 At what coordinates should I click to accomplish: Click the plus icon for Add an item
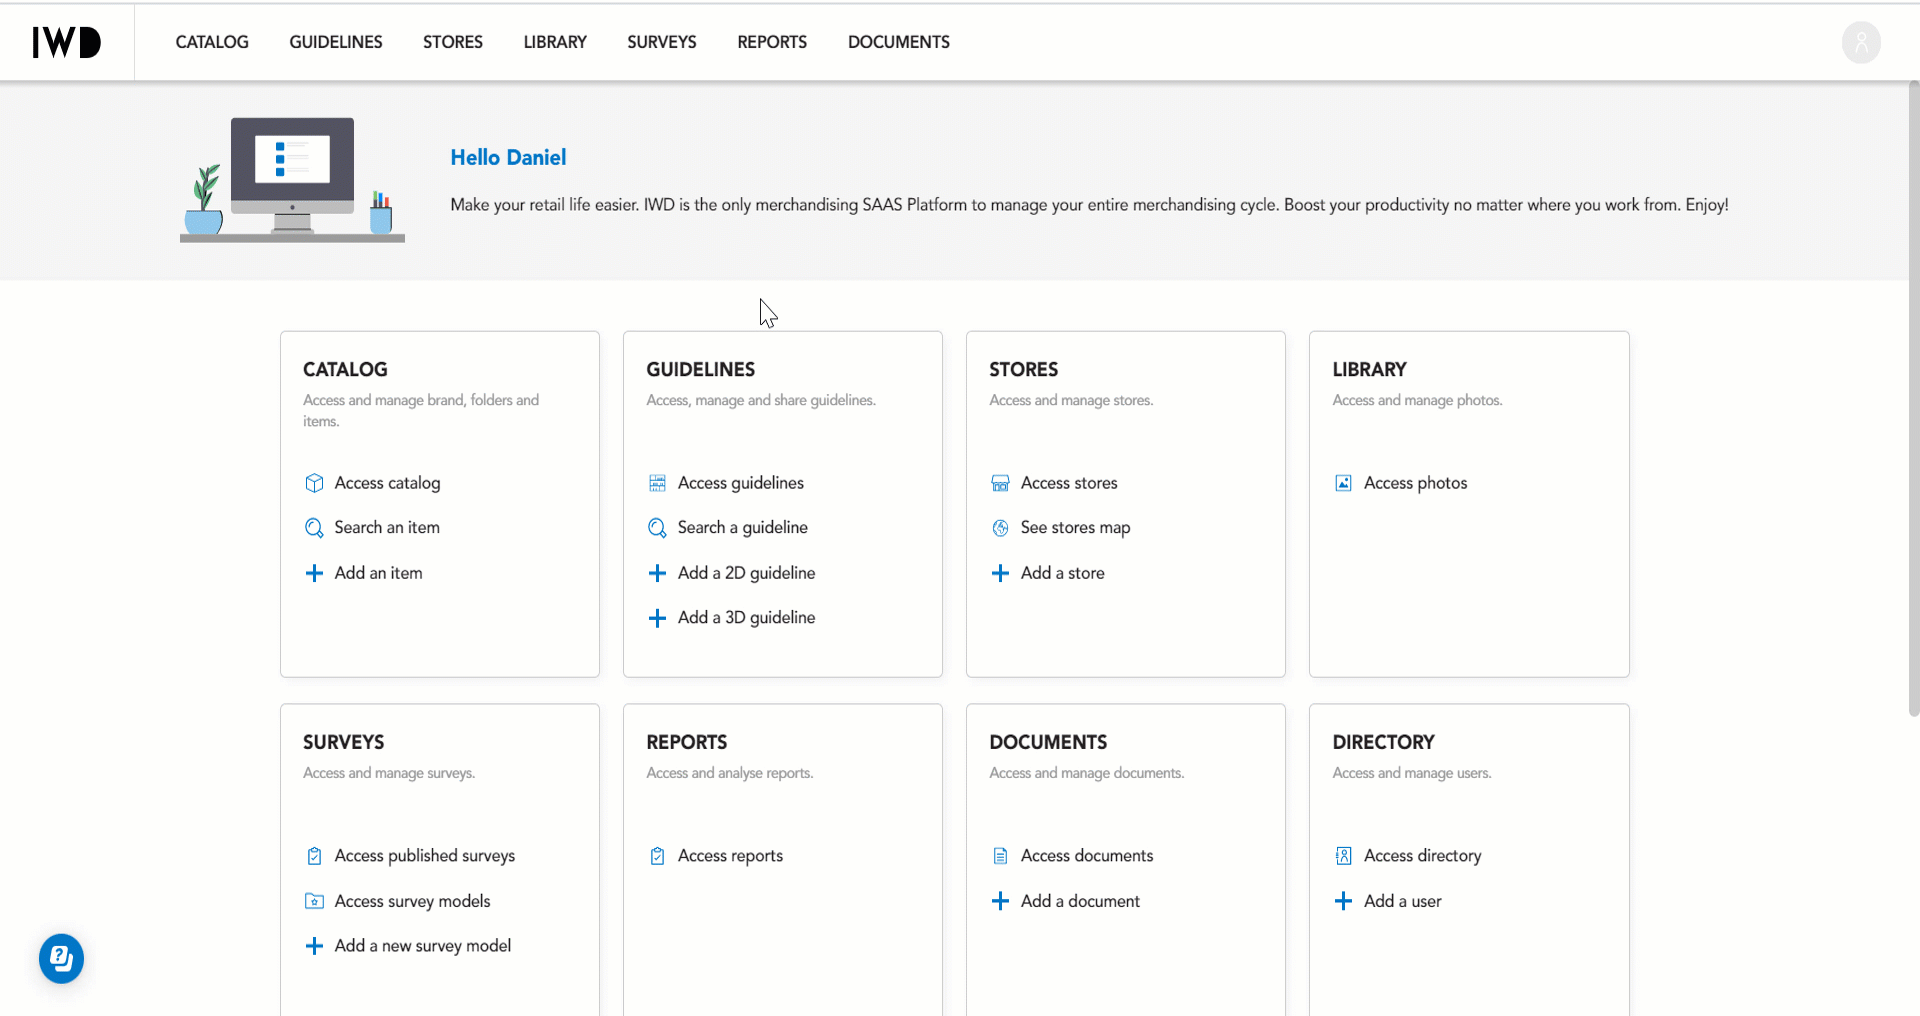[x=314, y=573]
